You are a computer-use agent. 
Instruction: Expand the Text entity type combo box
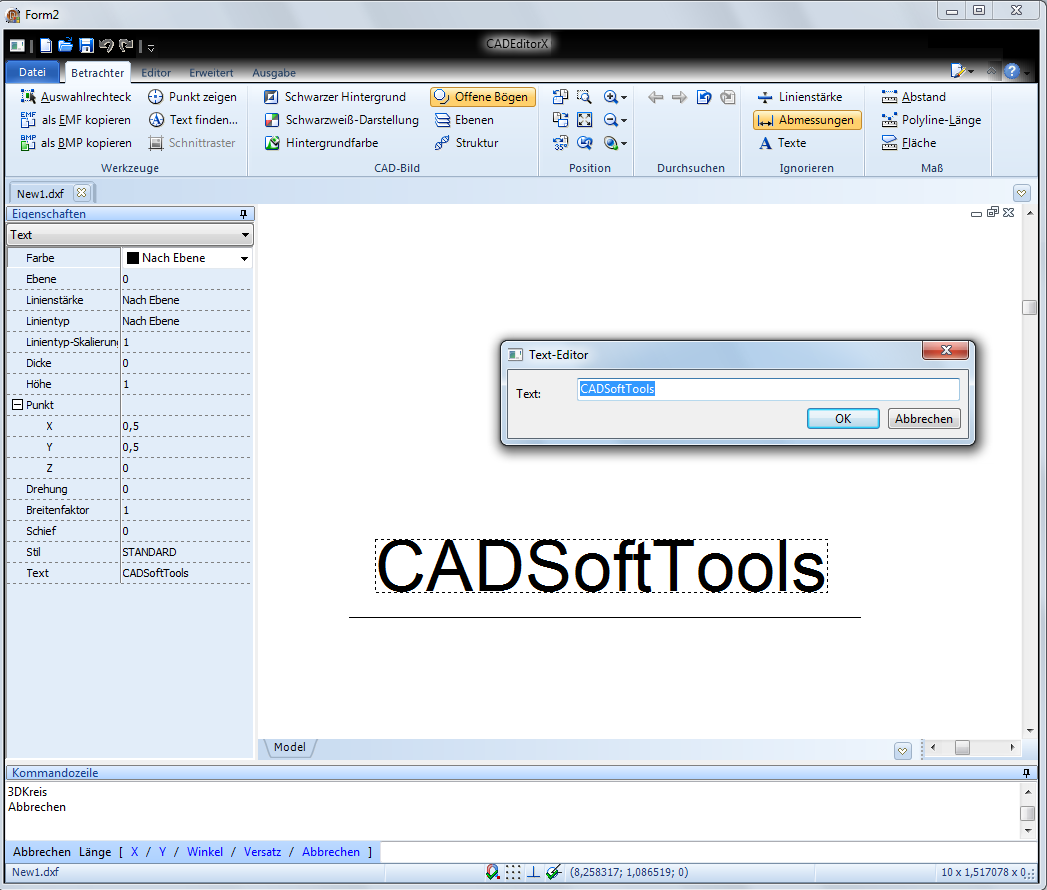point(245,235)
